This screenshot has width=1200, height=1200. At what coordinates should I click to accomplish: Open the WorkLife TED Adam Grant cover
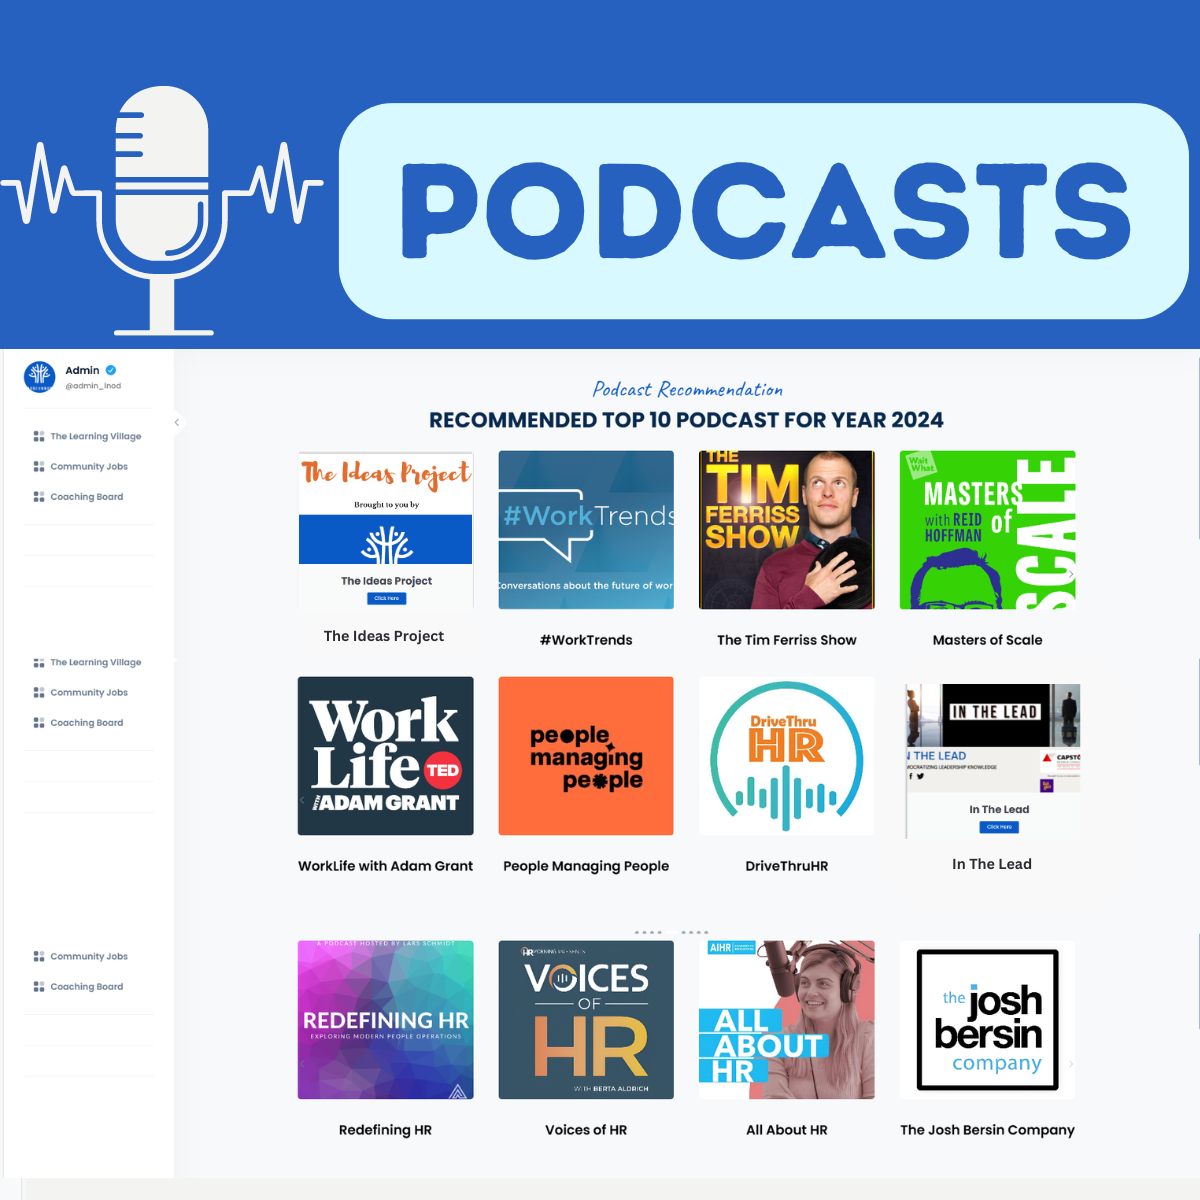386,756
